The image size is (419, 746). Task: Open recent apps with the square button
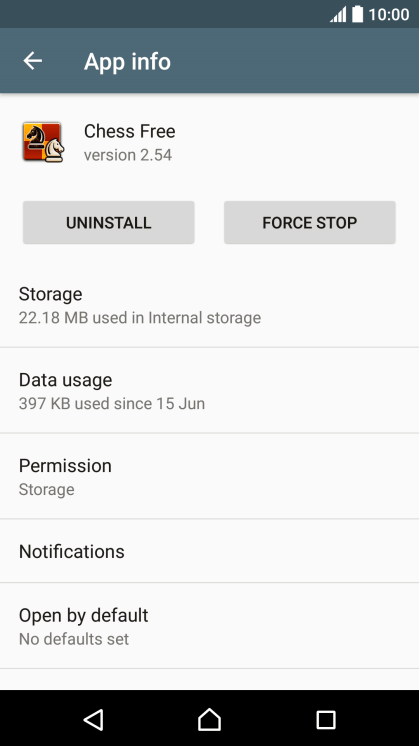(x=326, y=720)
